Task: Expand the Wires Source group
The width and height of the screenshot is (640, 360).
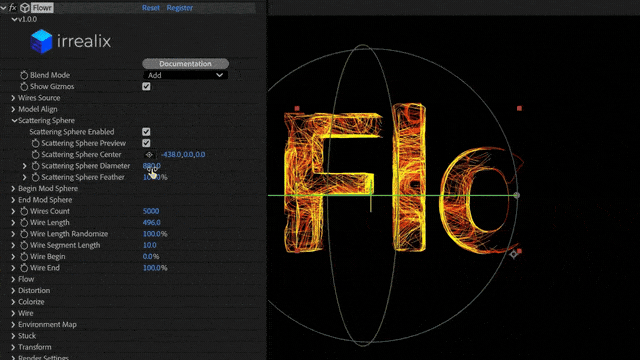Action: (x=13, y=98)
